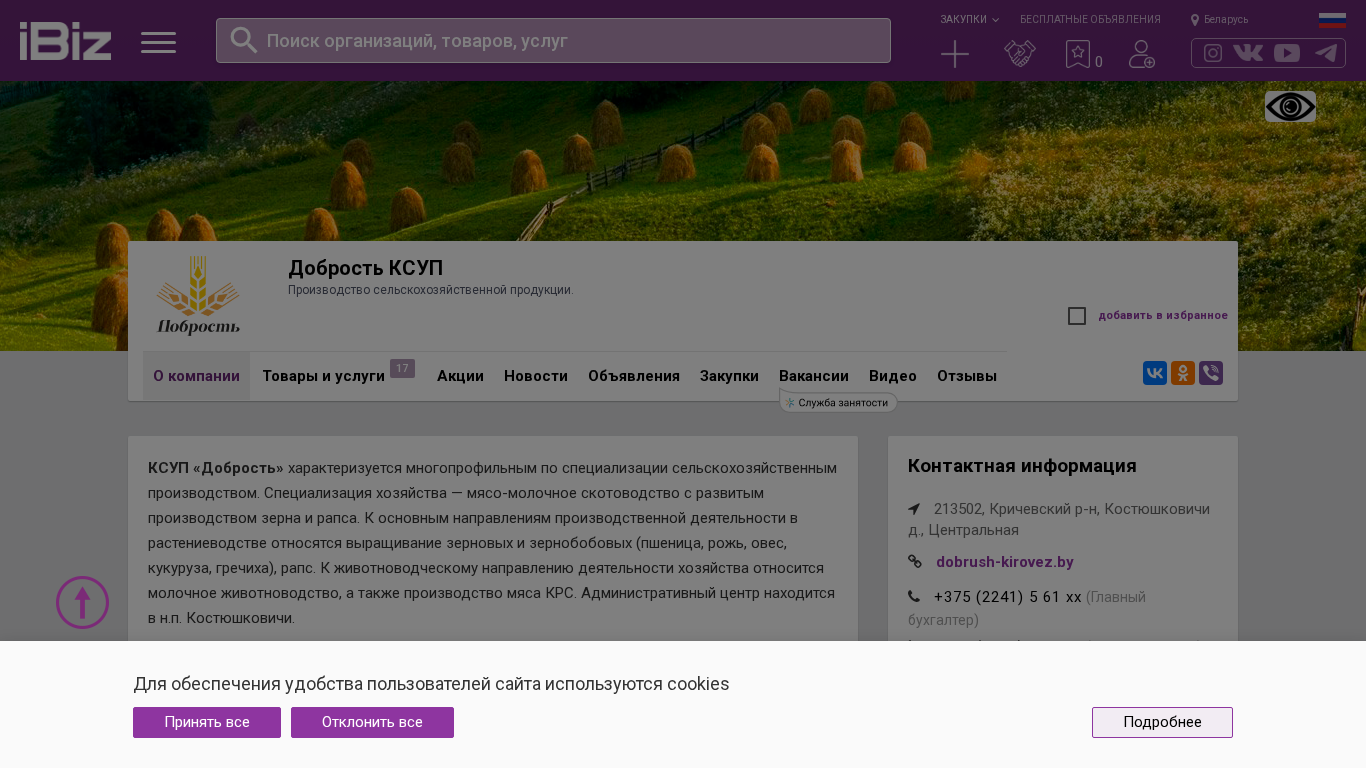Open the Instagram social link
The width and height of the screenshot is (1366, 768).
[1213, 53]
